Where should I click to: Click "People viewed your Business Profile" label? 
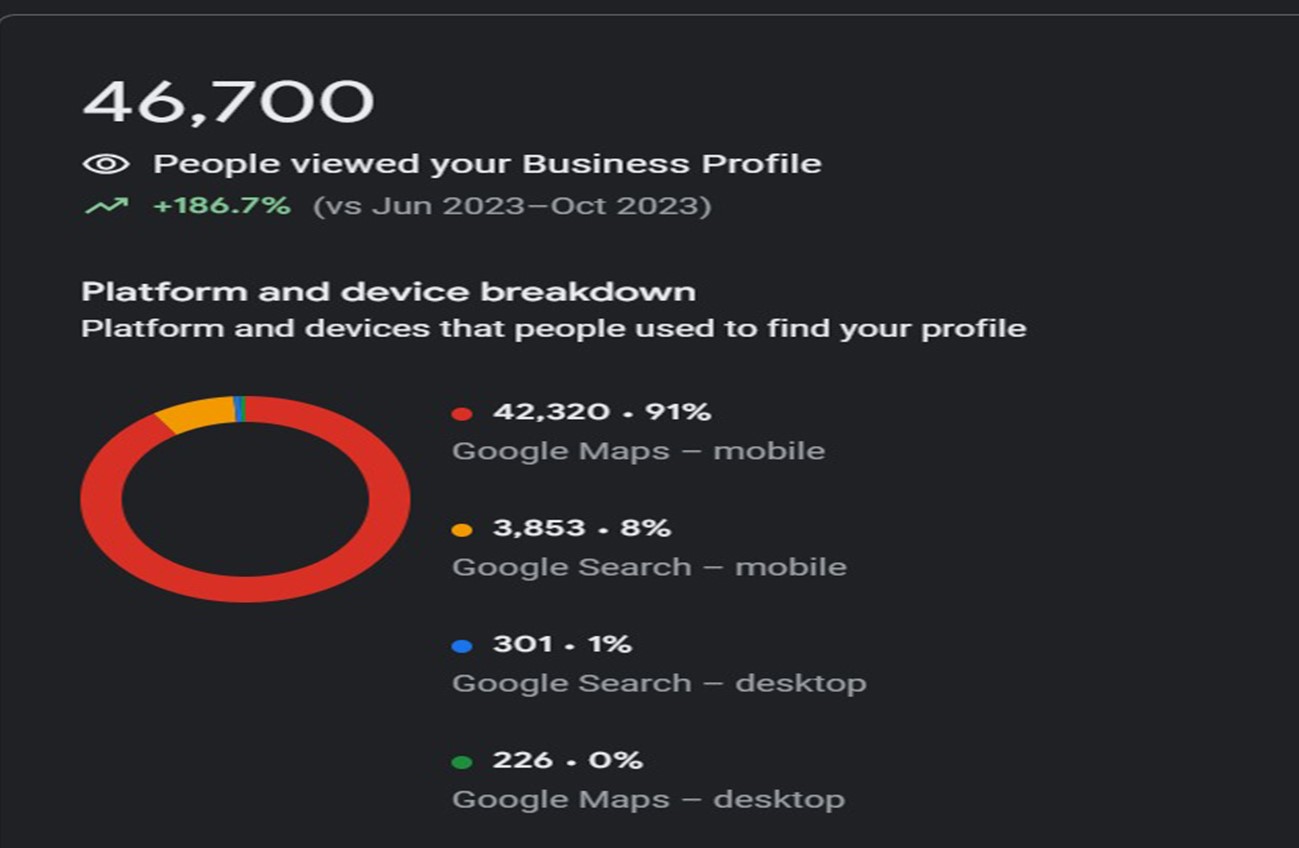[x=487, y=164]
